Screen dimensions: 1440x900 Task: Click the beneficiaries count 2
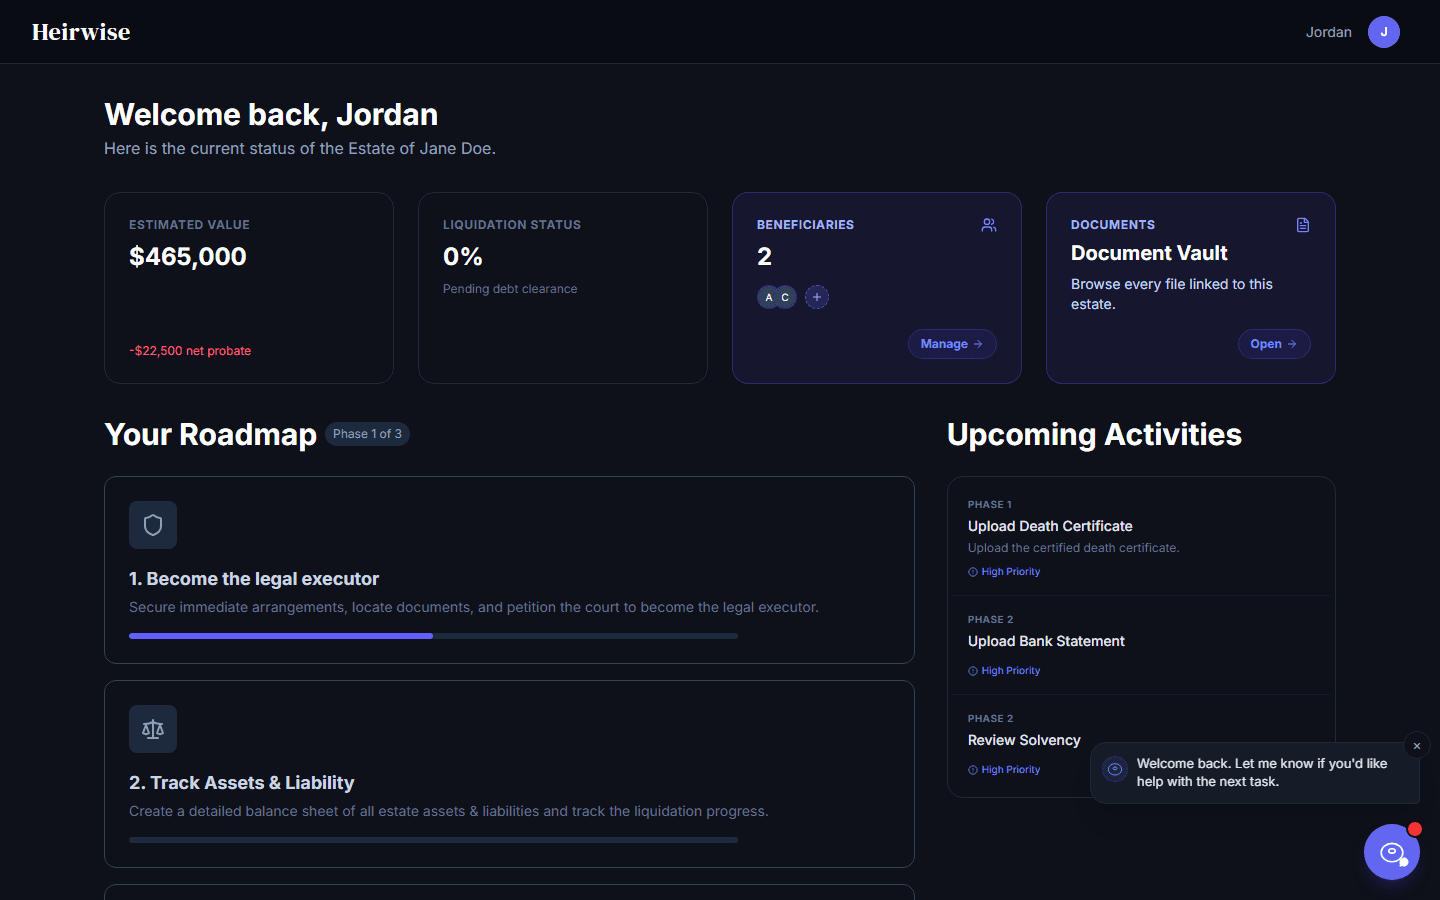pos(764,257)
